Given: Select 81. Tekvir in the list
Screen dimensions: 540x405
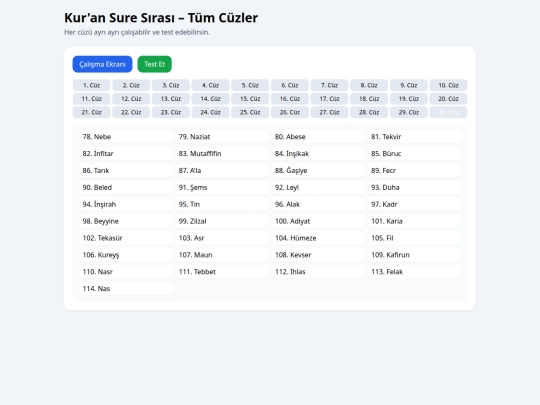Looking at the screenshot, I should (x=414, y=137).
